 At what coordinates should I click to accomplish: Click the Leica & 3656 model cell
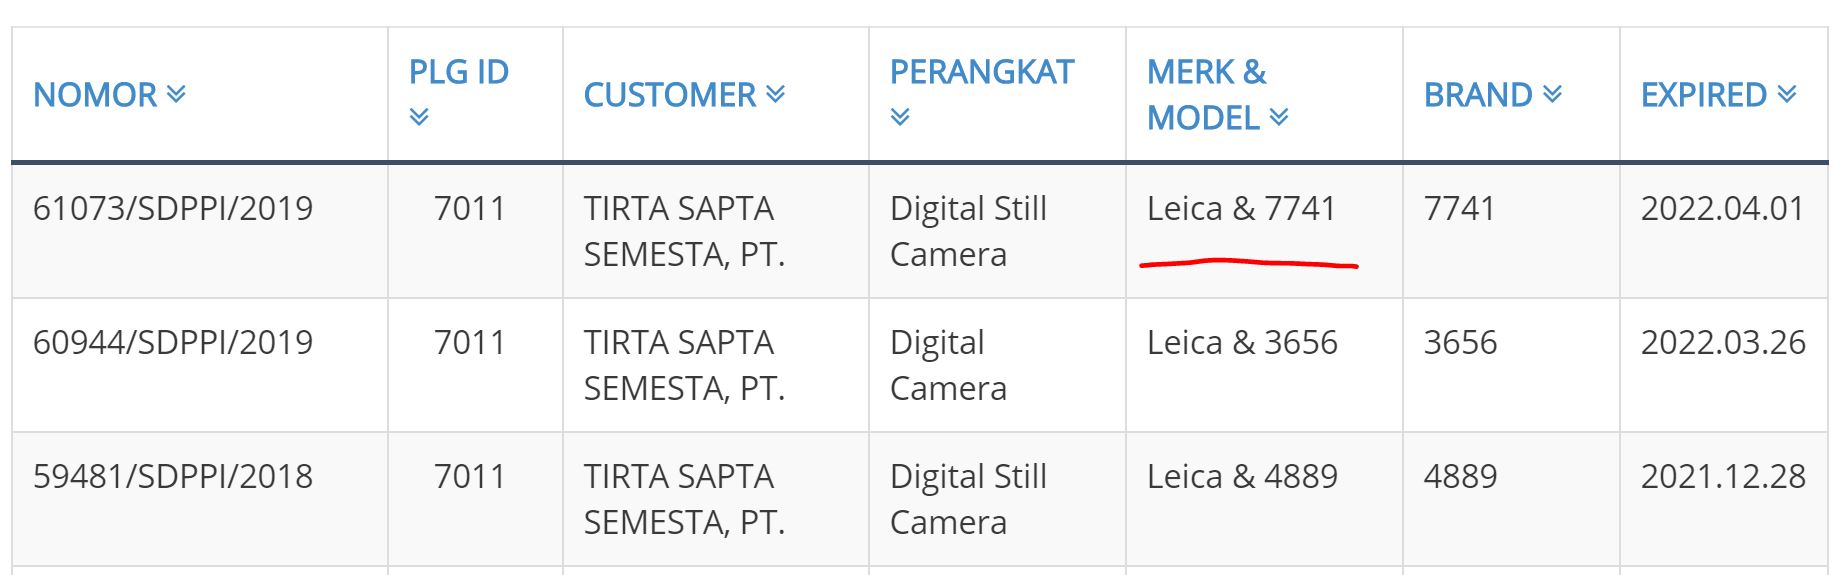tap(1242, 342)
